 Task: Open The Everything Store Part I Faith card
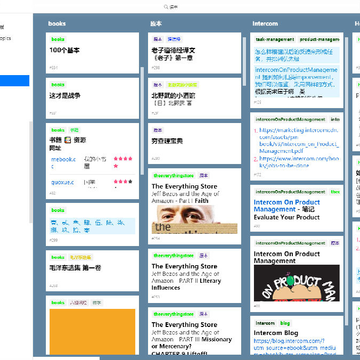194,206
